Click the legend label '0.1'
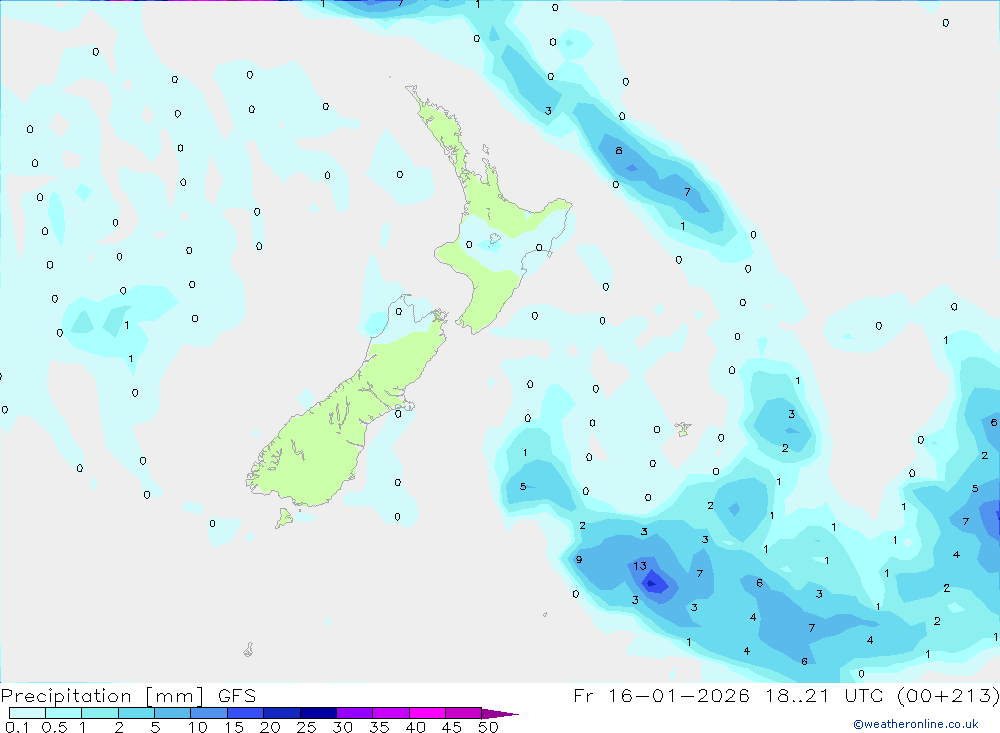Screen dimensions: 1000x733 coord(17,727)
